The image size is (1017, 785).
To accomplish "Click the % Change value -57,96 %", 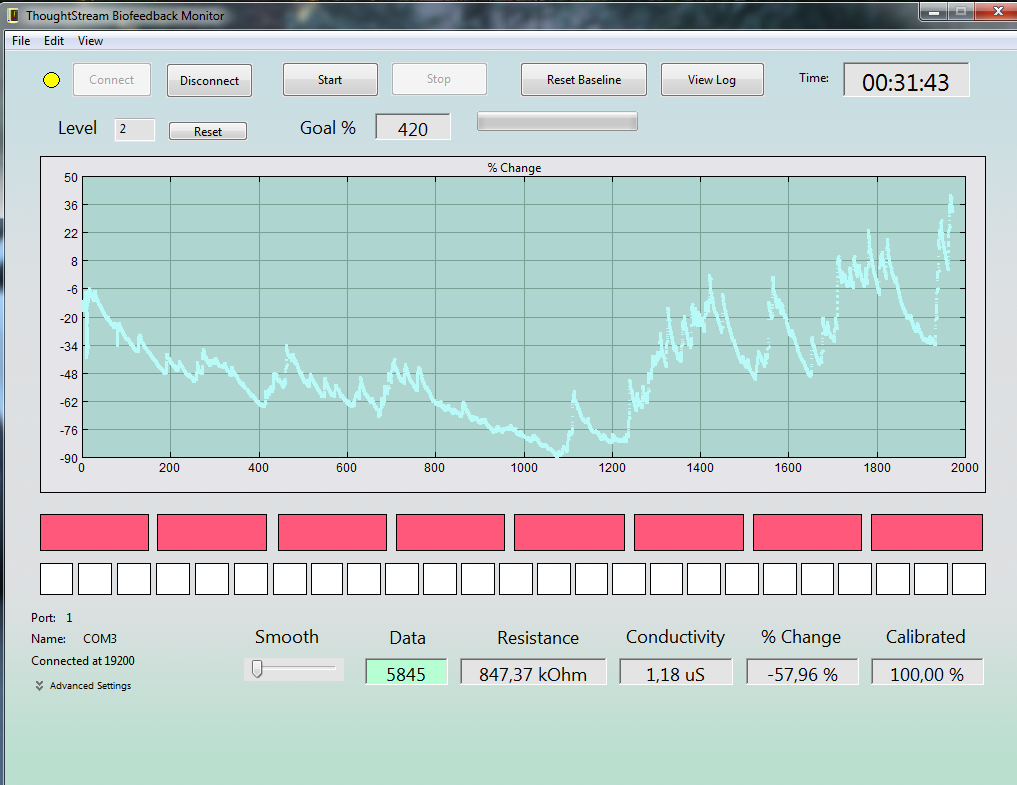I will point(802,672).
